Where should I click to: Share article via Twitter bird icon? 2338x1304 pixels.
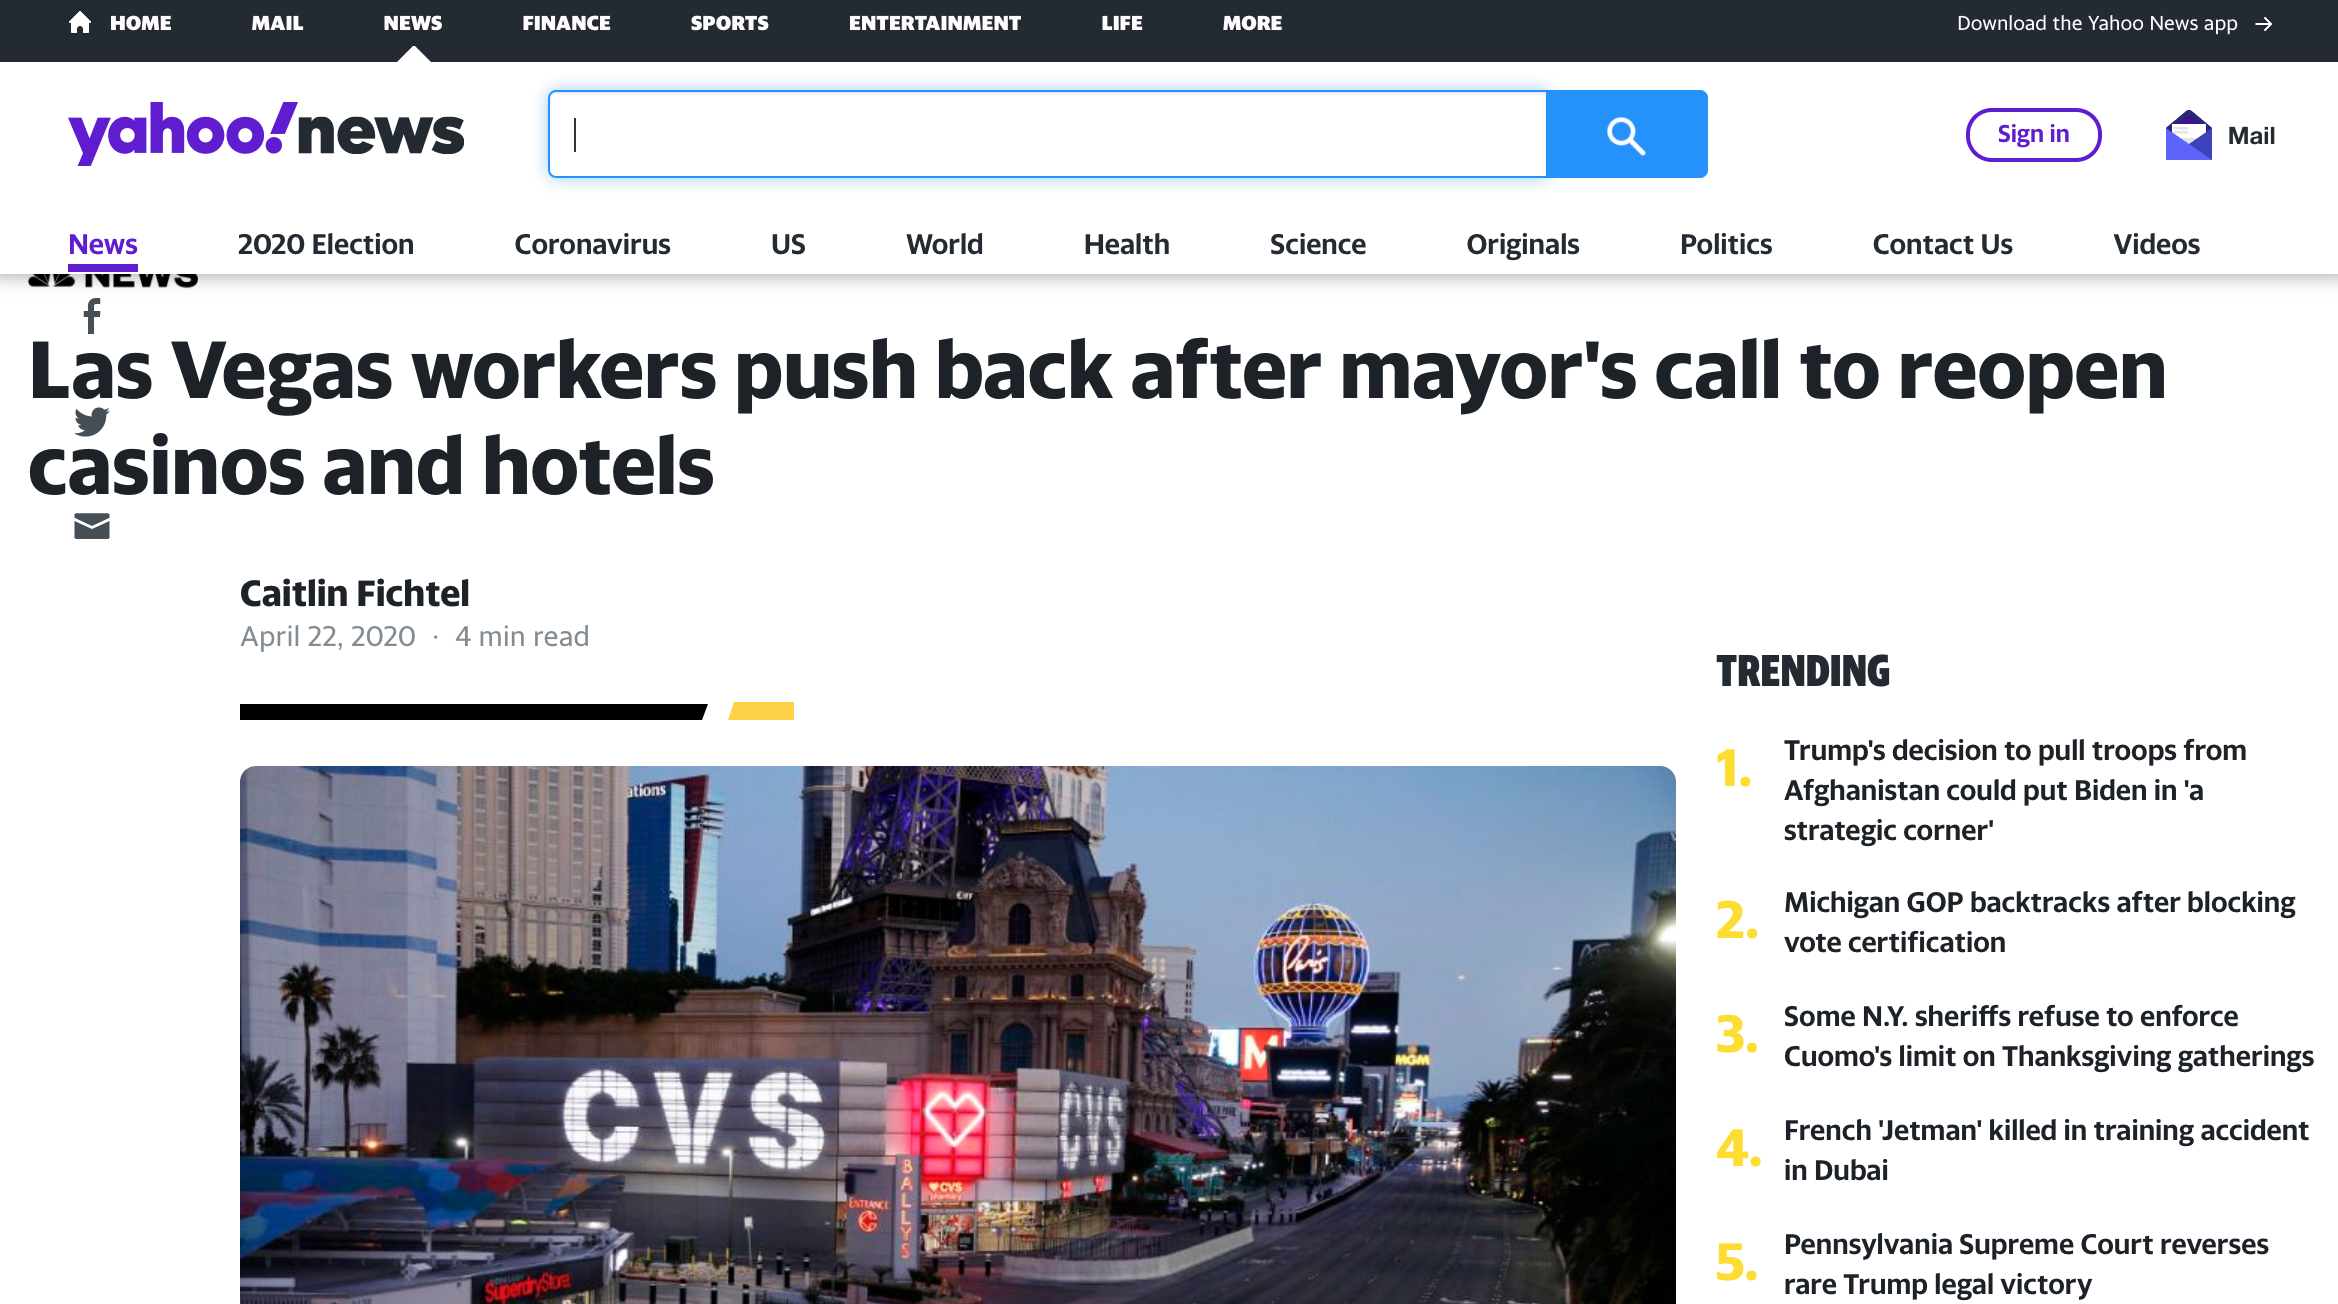click(92, 421)
